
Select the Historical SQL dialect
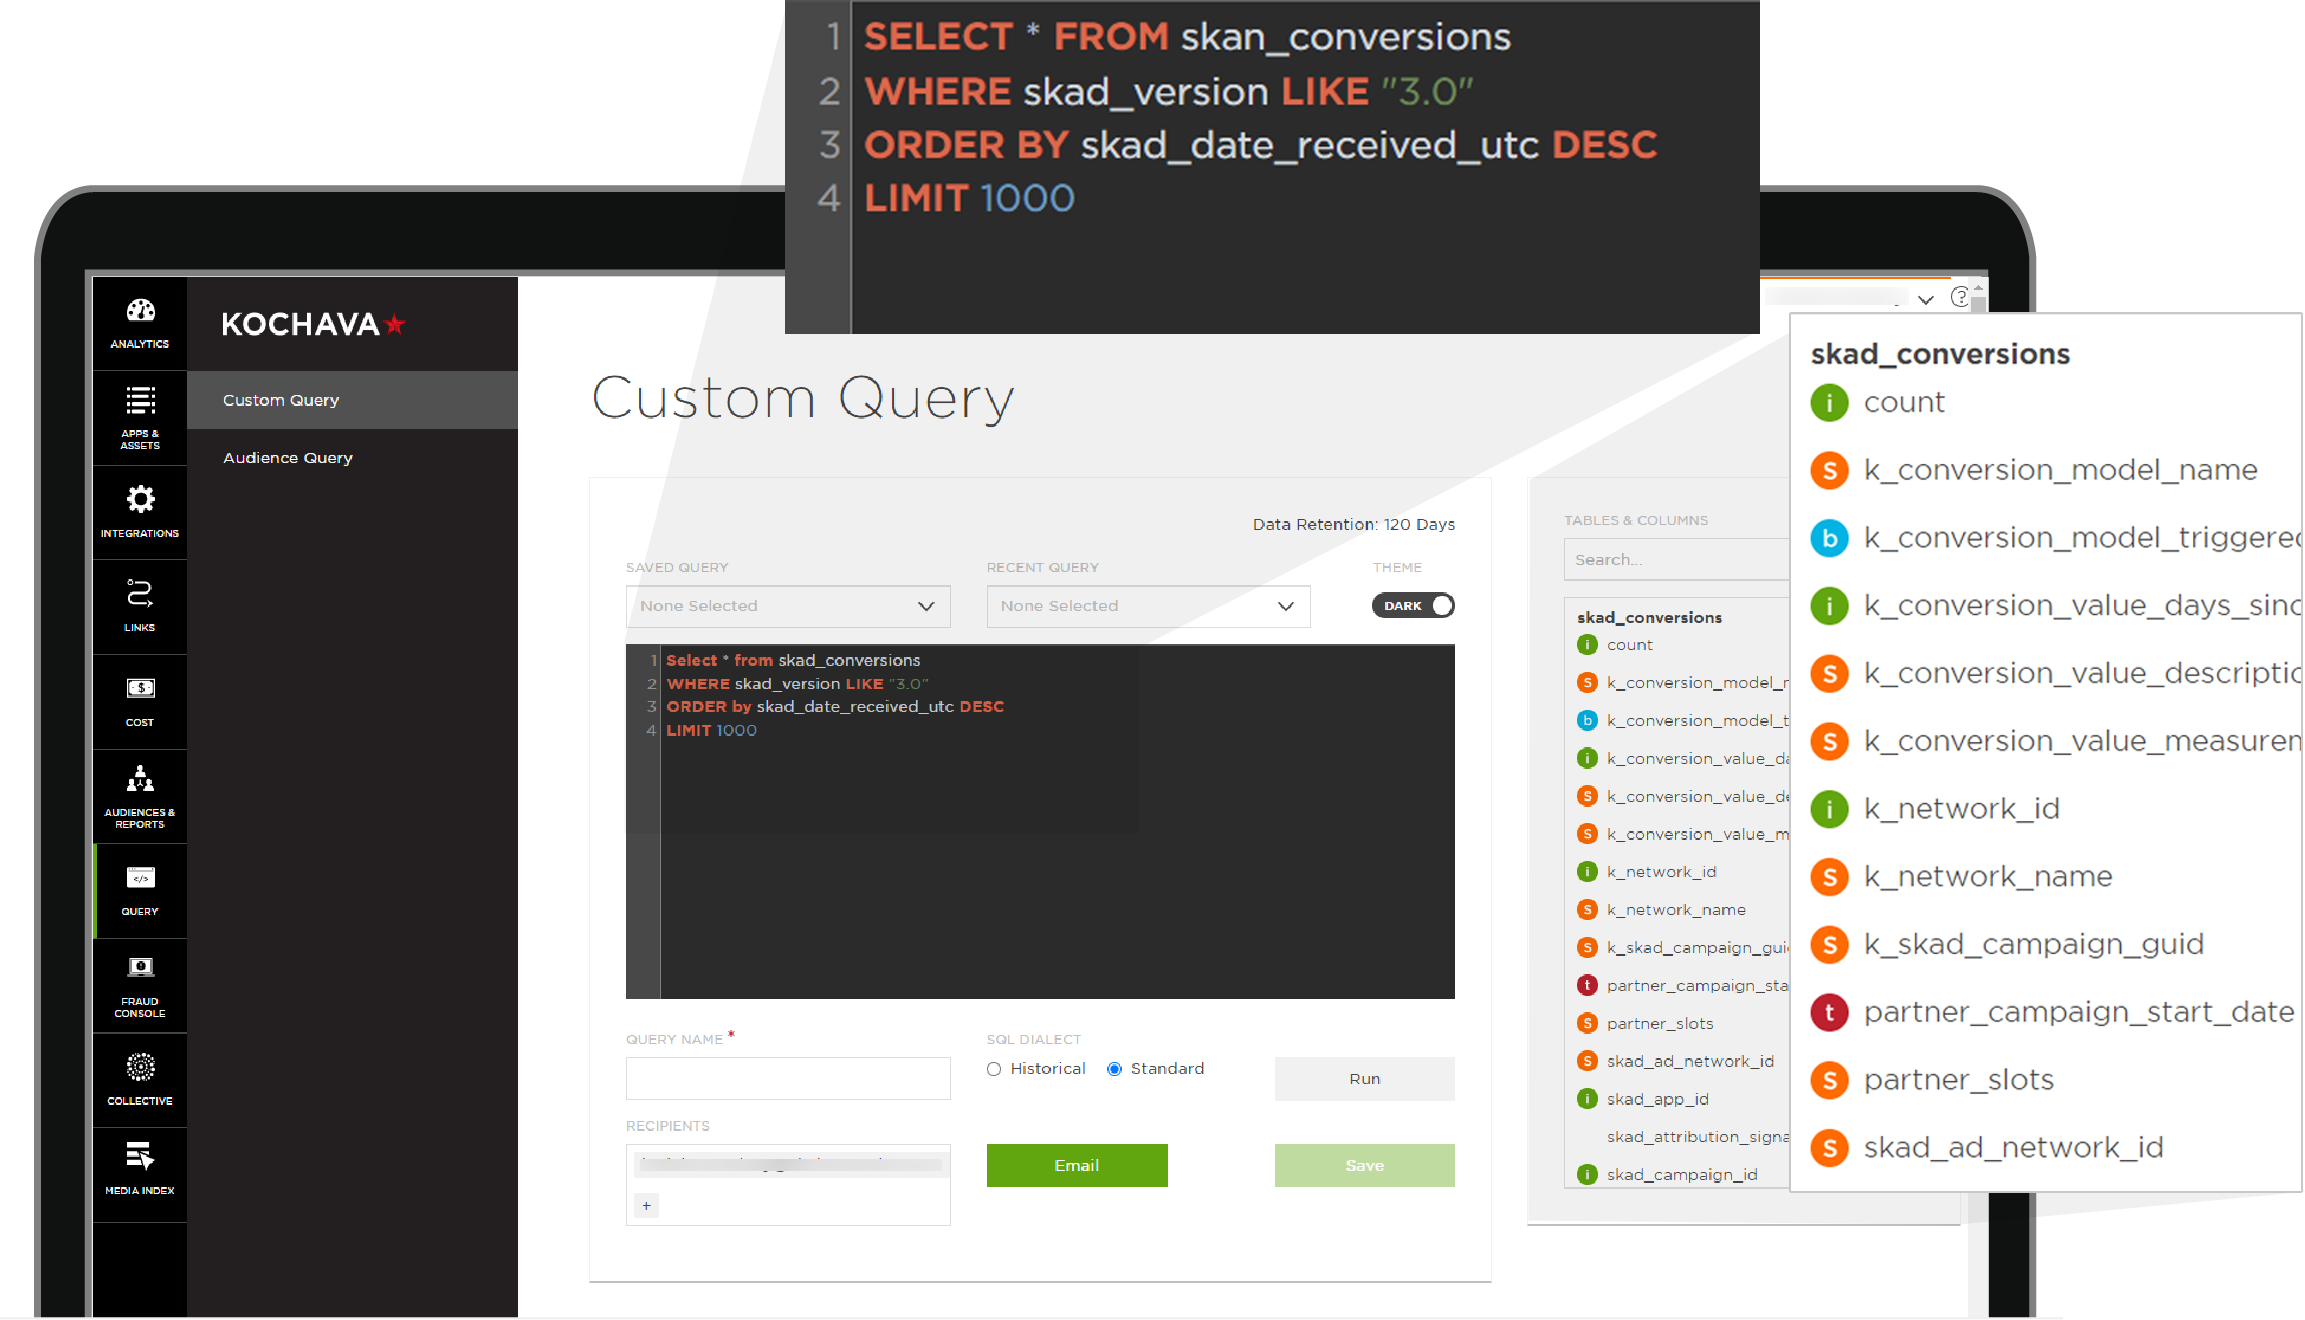(994, 1069)
